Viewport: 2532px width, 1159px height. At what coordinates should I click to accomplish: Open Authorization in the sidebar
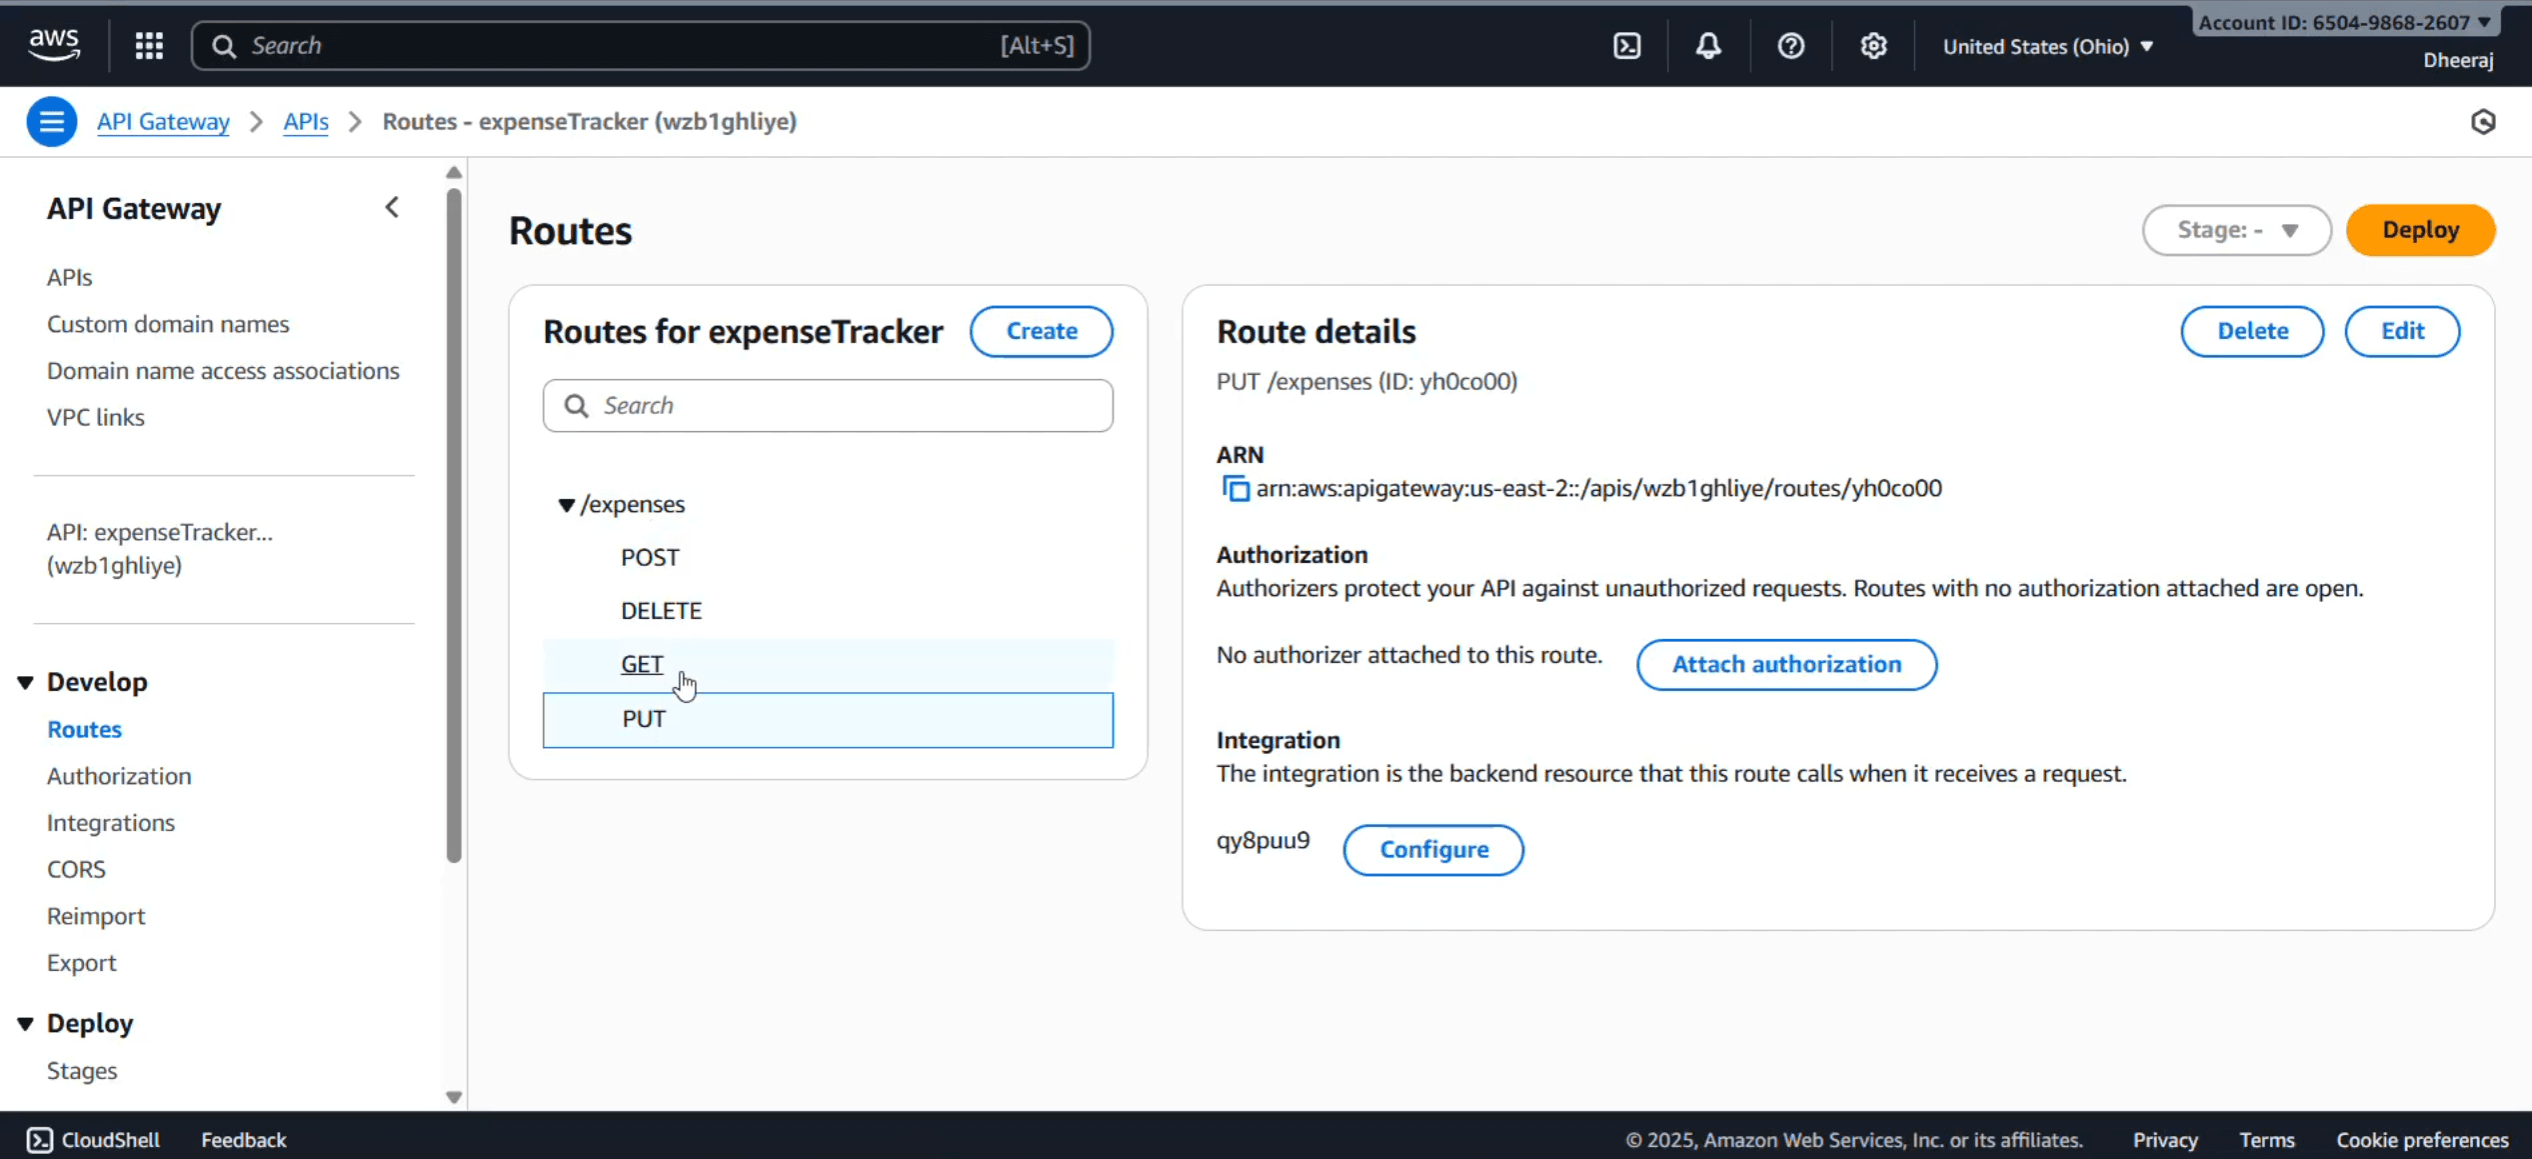119,777
